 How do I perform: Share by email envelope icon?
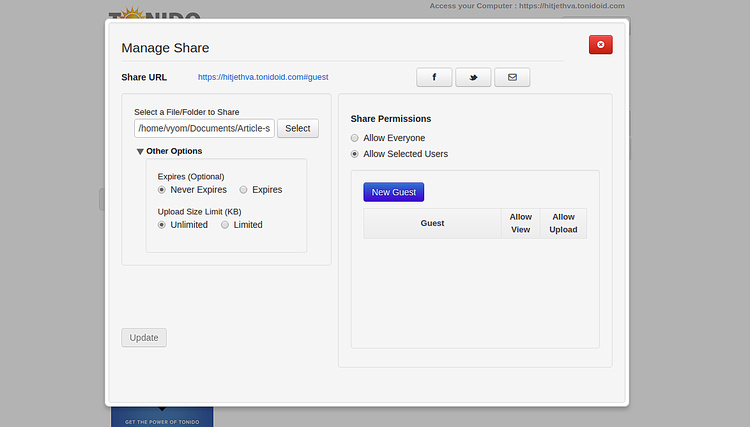tap(512, 77)
